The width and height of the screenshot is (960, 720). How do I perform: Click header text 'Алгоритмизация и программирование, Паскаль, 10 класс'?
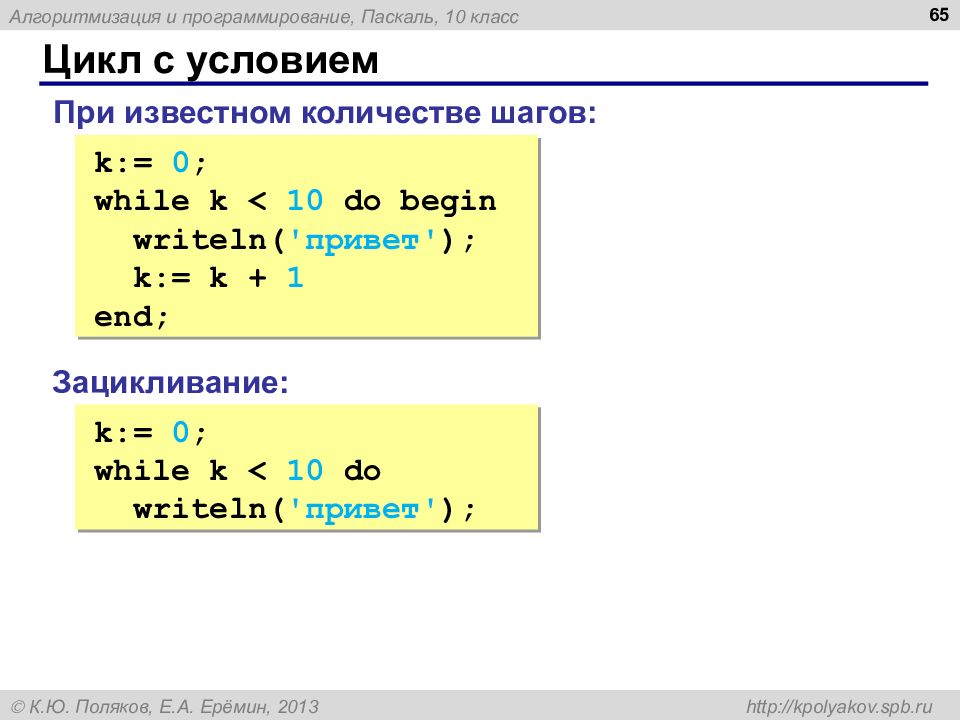point(264,17)
